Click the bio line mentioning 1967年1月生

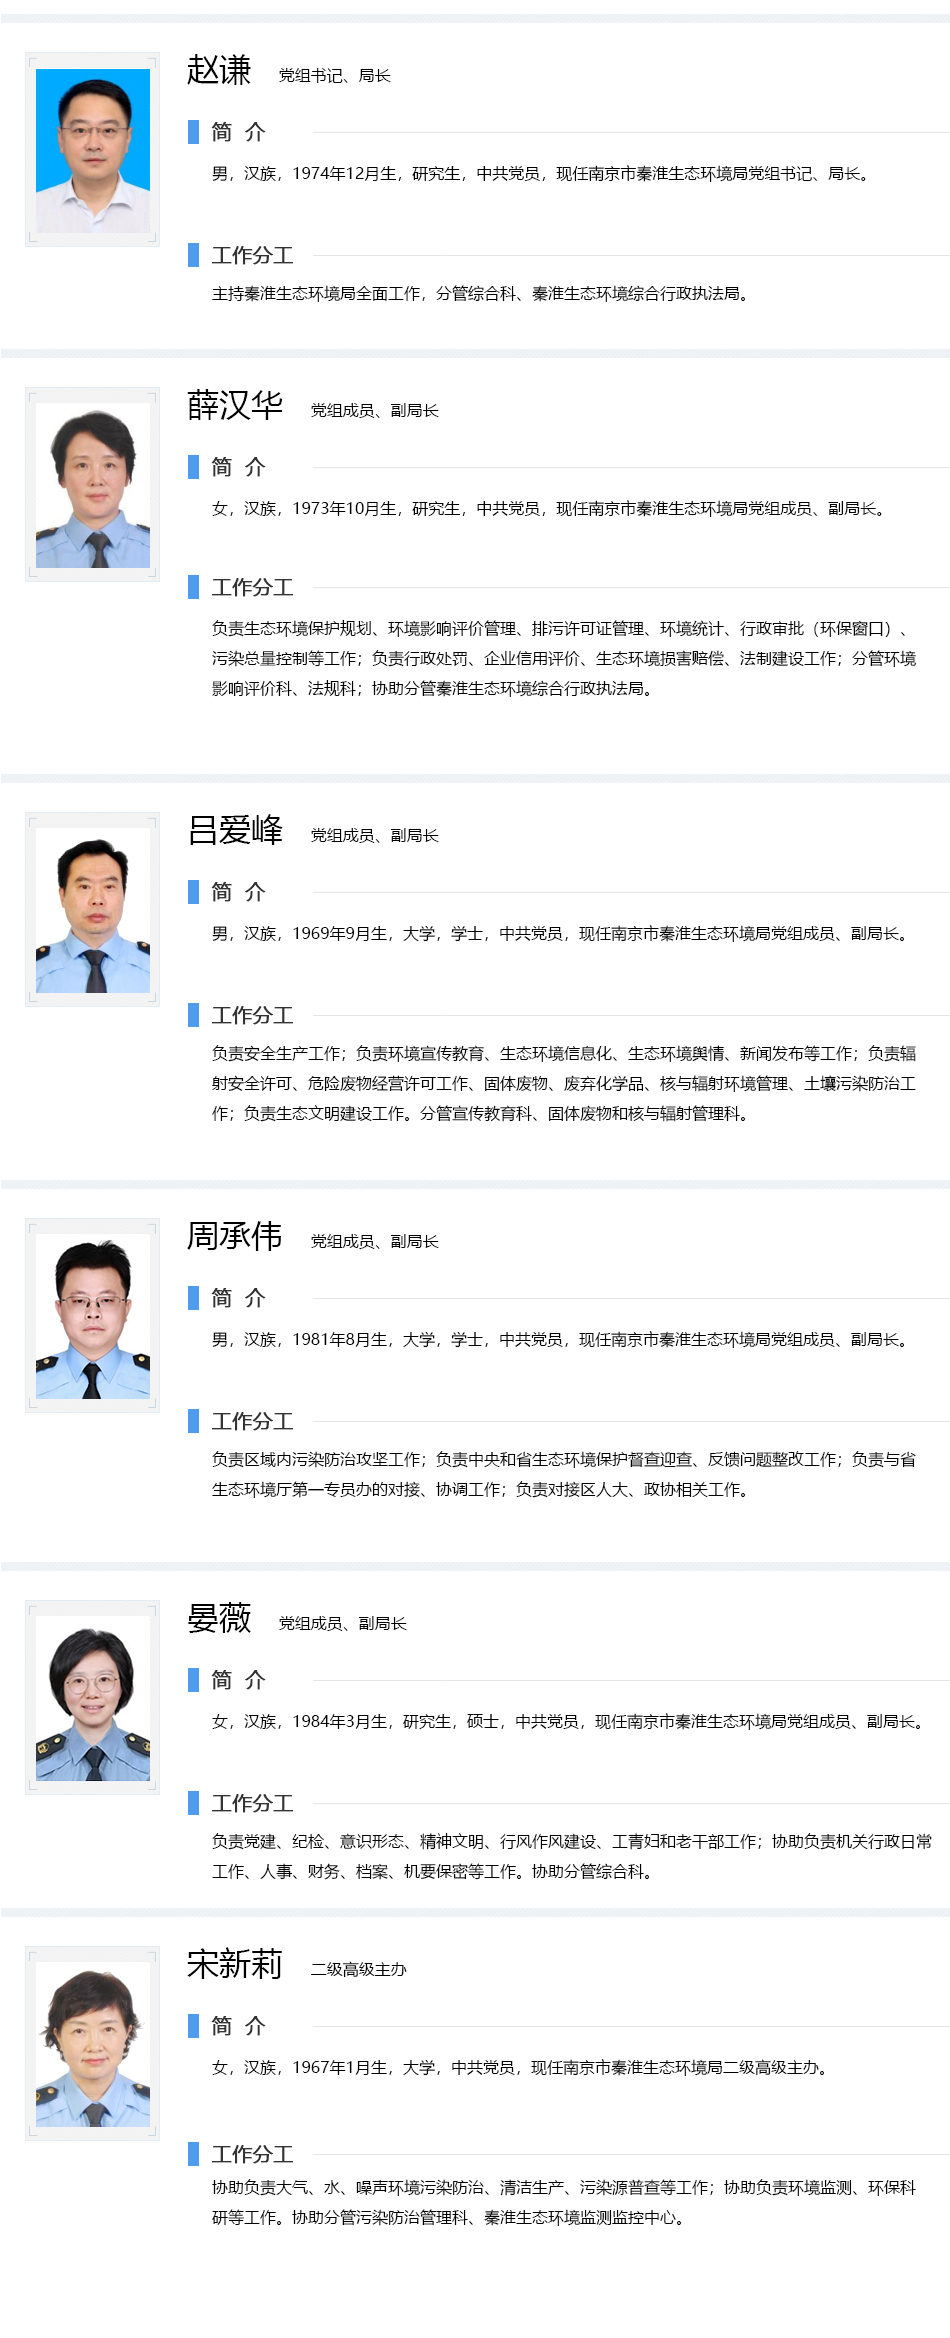[522, 2068]
